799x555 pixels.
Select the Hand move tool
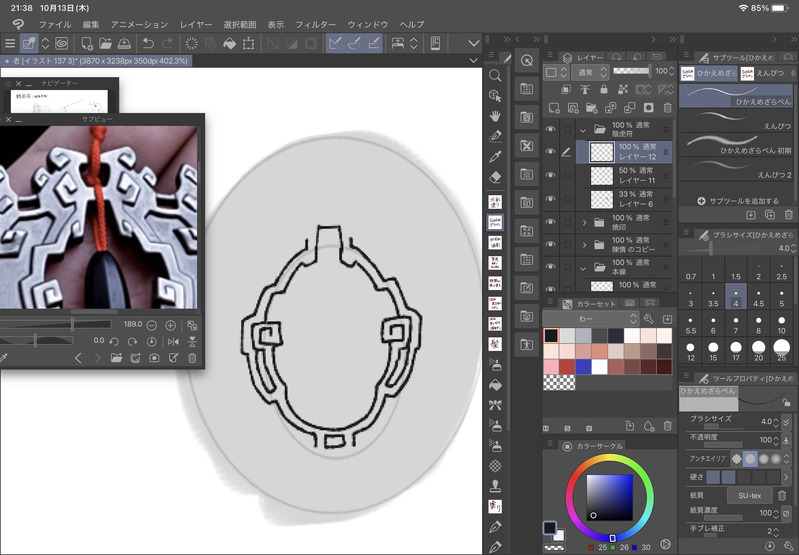pyautogui.click(x=495, y=115)
